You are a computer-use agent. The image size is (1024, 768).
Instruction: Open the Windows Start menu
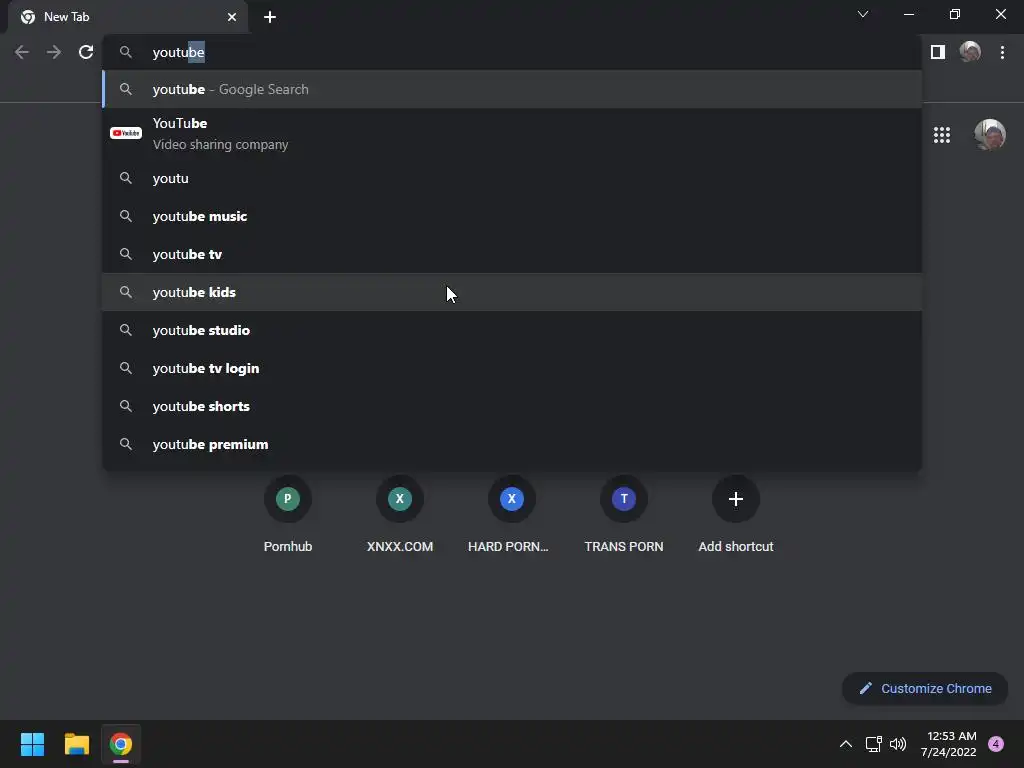32,744
